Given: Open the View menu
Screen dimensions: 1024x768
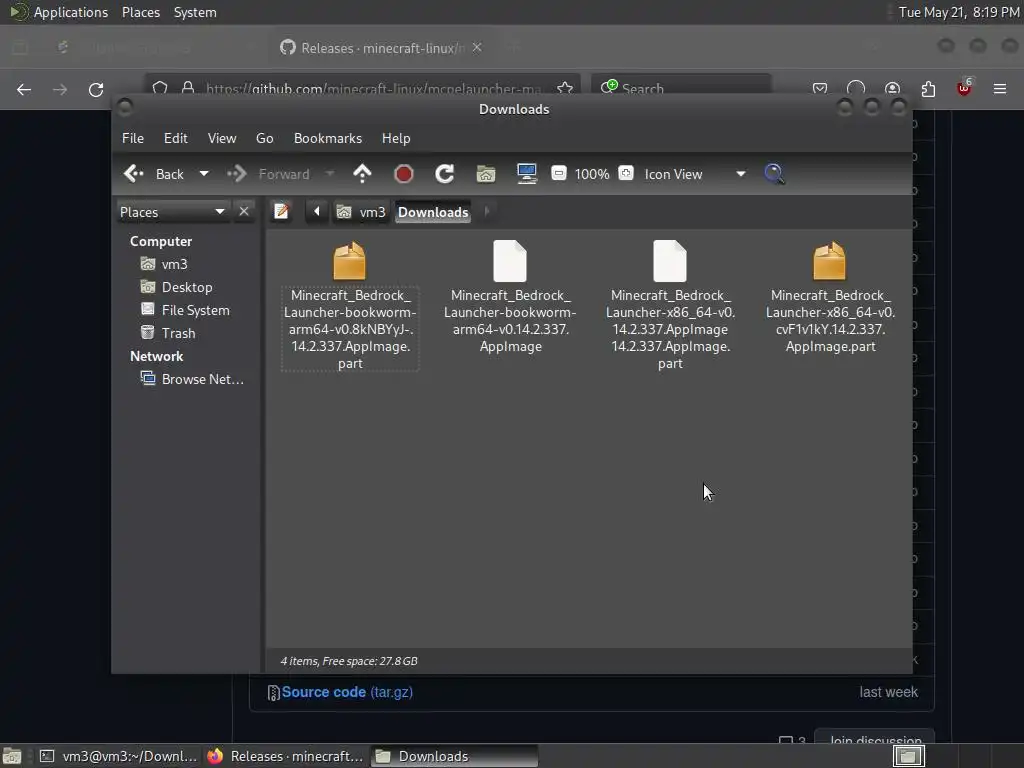Looking at the screenshot, I should [222, 138].
